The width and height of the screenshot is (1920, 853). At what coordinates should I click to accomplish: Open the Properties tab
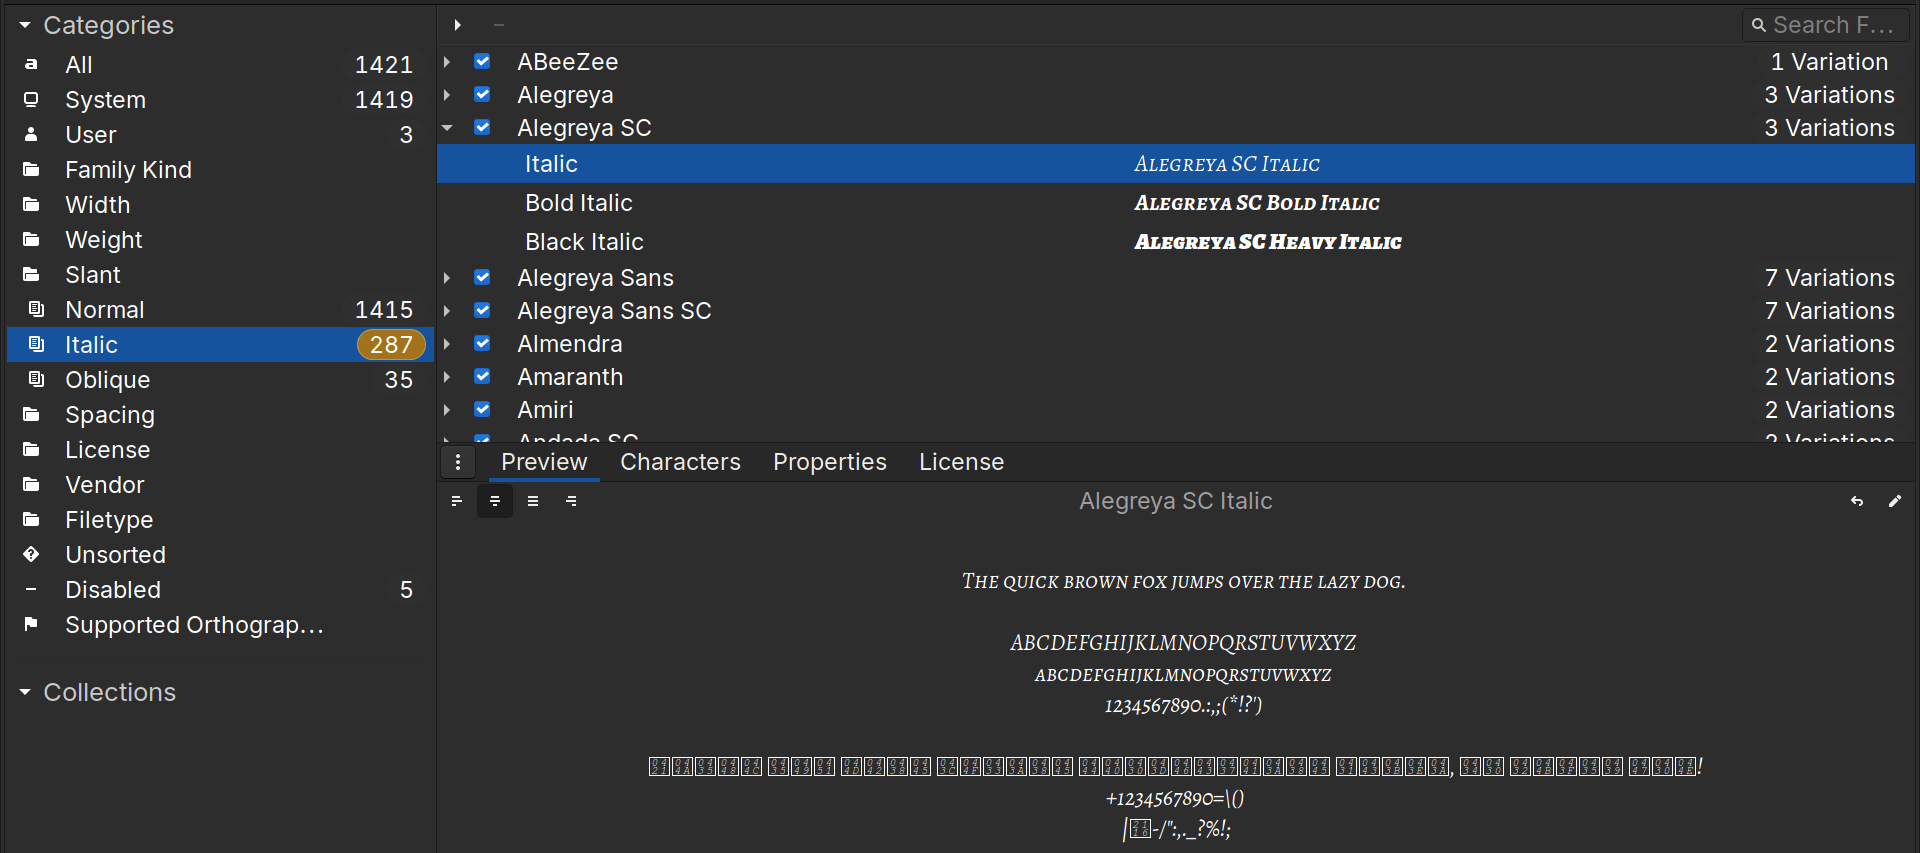point(829,462)
